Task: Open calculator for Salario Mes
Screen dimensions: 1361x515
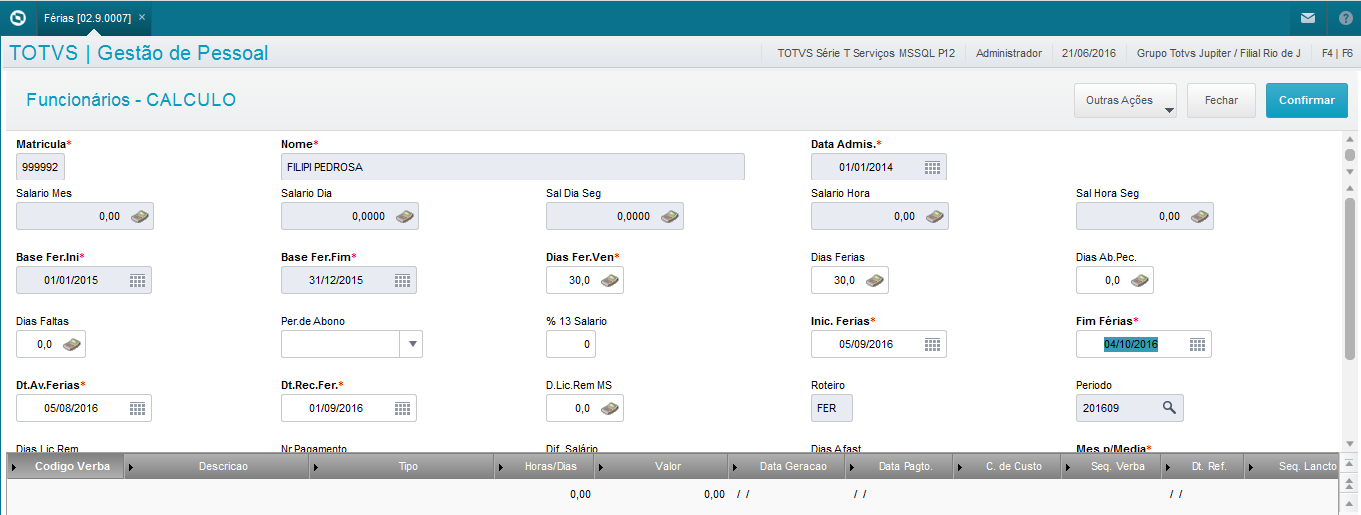Action: pos(140,216)
